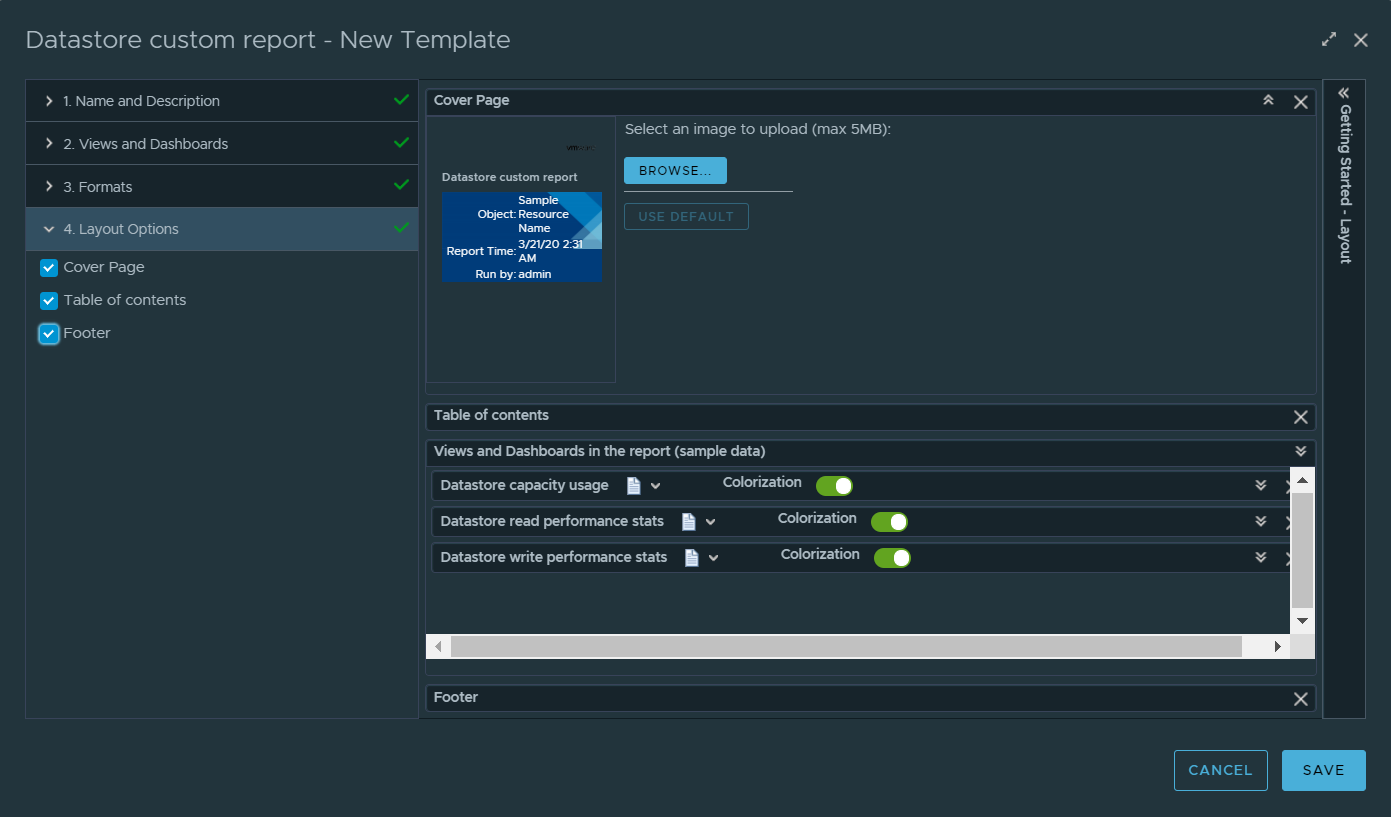
Task: Remove Datastore capacity usage view with its X icon
Action: [1288, 485]
